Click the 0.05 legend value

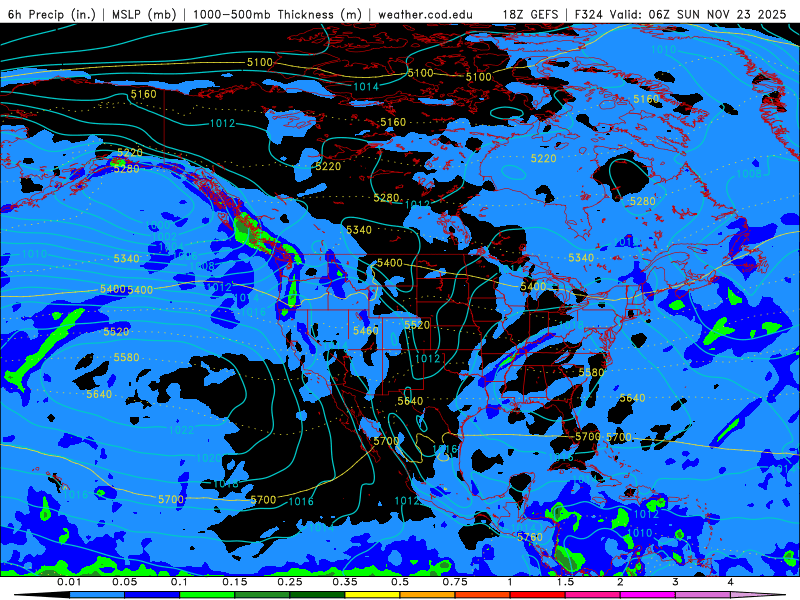coord(124,582)
